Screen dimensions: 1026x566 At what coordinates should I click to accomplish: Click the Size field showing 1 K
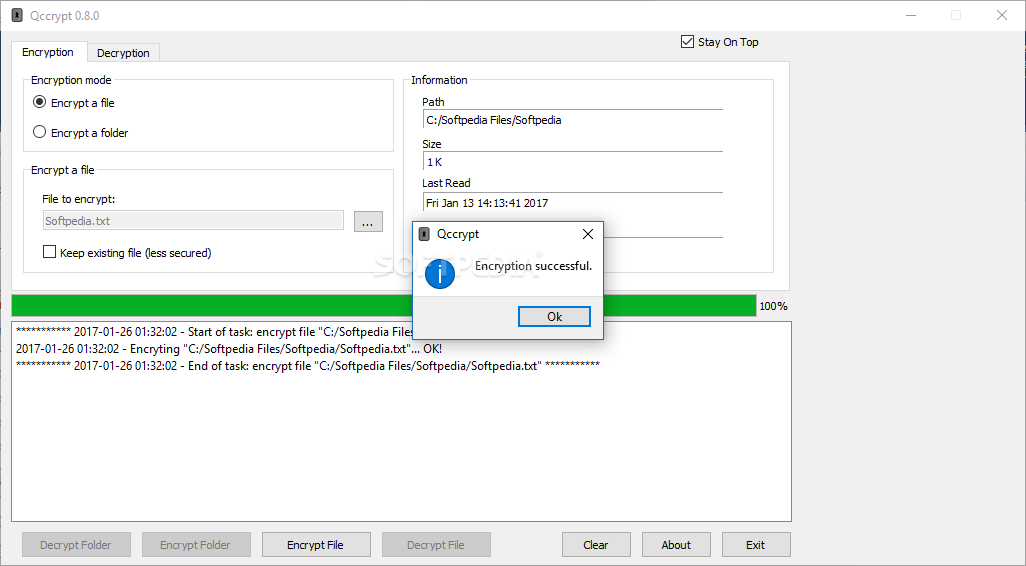coord(573,162)
